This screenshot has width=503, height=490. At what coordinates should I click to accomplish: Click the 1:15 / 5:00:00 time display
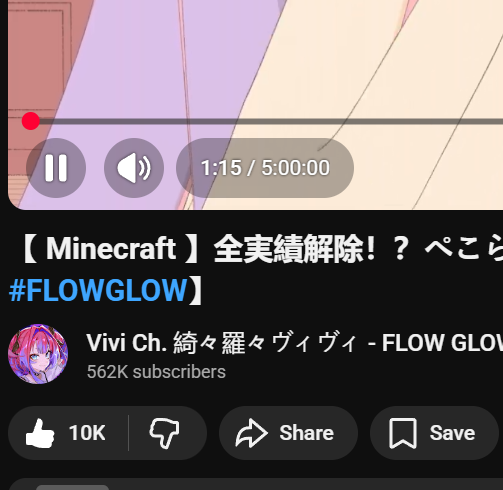[x=265, y=168]
